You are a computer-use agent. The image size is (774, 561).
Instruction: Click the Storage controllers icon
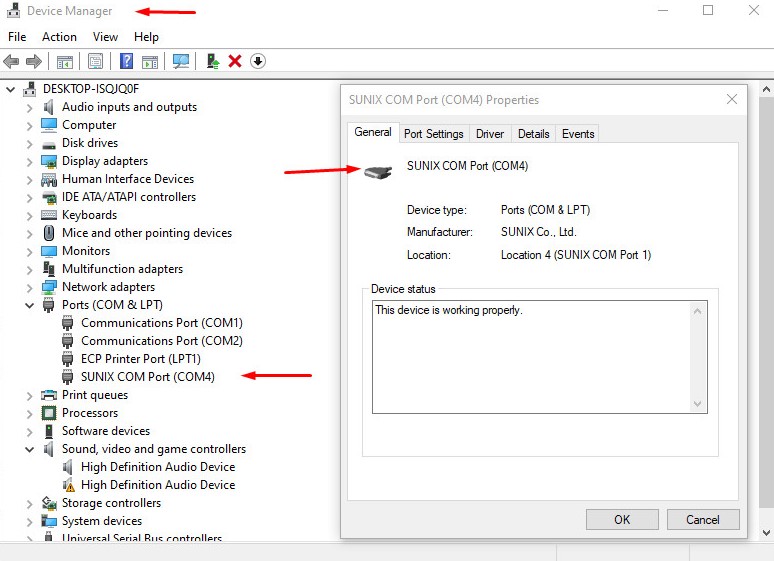pos(49,503)
